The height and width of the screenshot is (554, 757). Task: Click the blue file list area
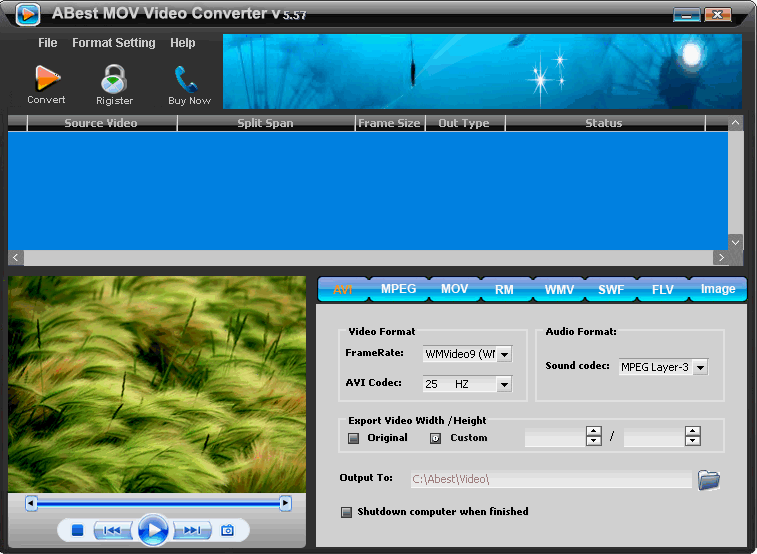click(x=368, y=191)
